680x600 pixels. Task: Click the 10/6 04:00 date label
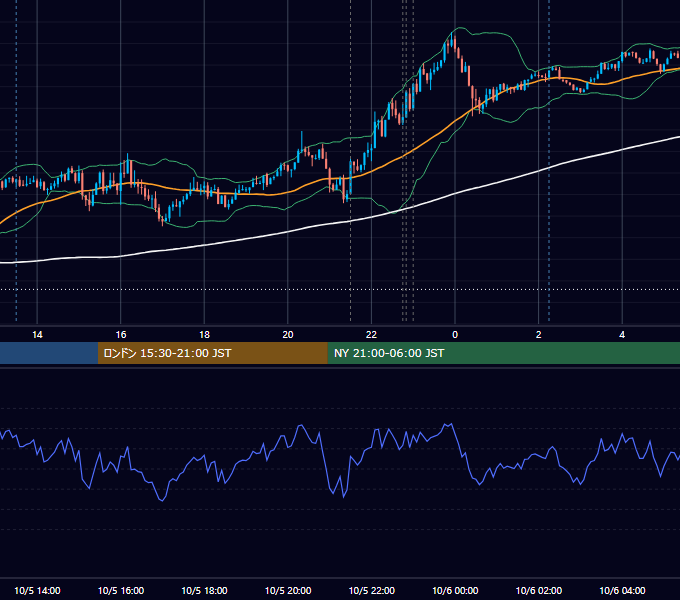click(622, 590)
